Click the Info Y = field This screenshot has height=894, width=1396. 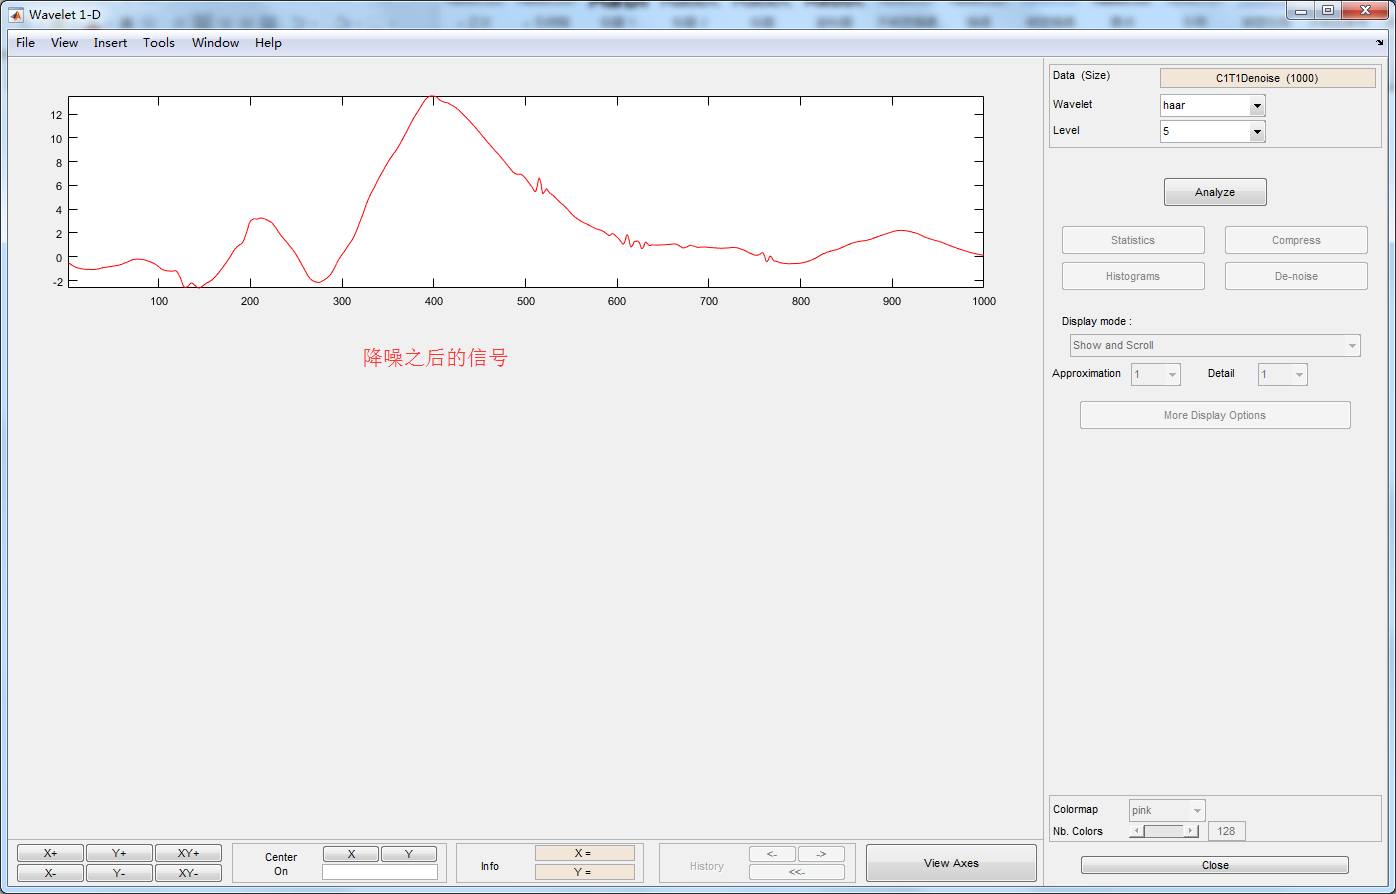tap(584, 872)
